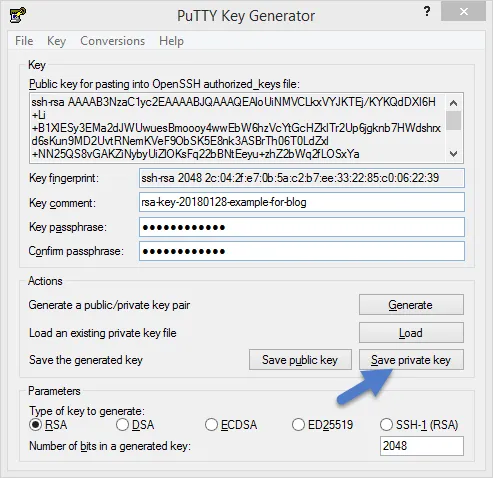The height and width of the screenshot is (478, 493).
Task: Click the Generate button
Action: [x=411, y=305]
